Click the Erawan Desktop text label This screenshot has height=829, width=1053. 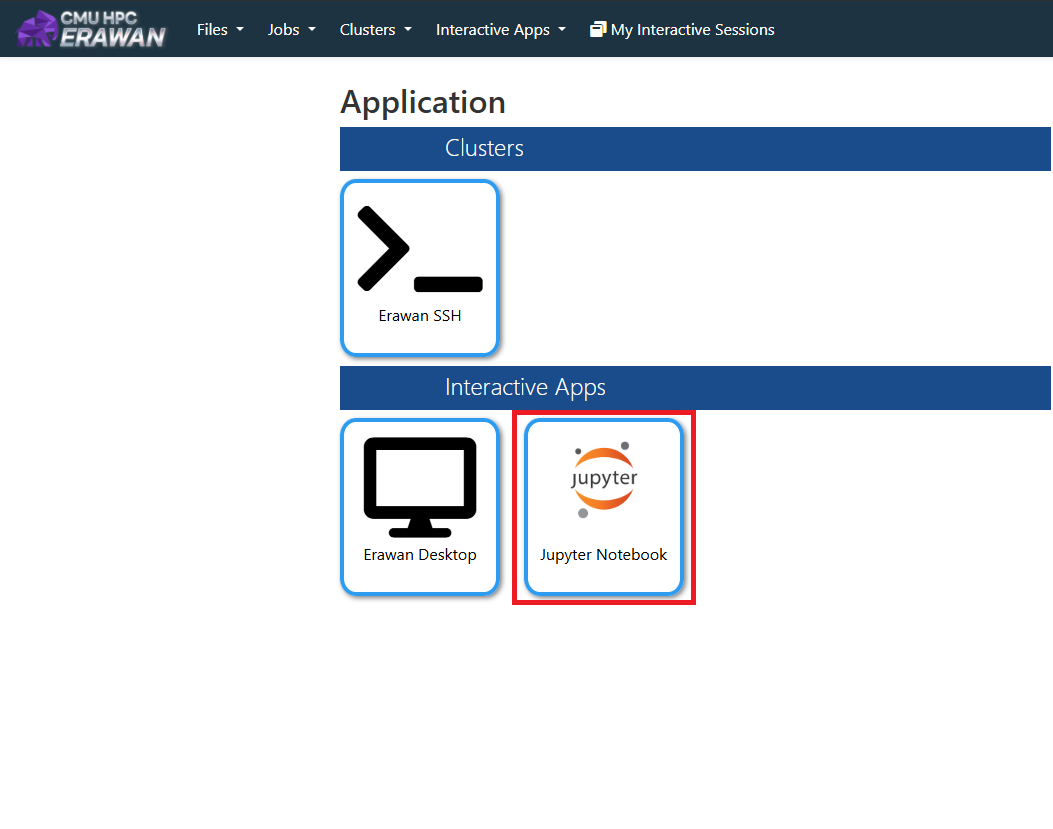point(419,555)
